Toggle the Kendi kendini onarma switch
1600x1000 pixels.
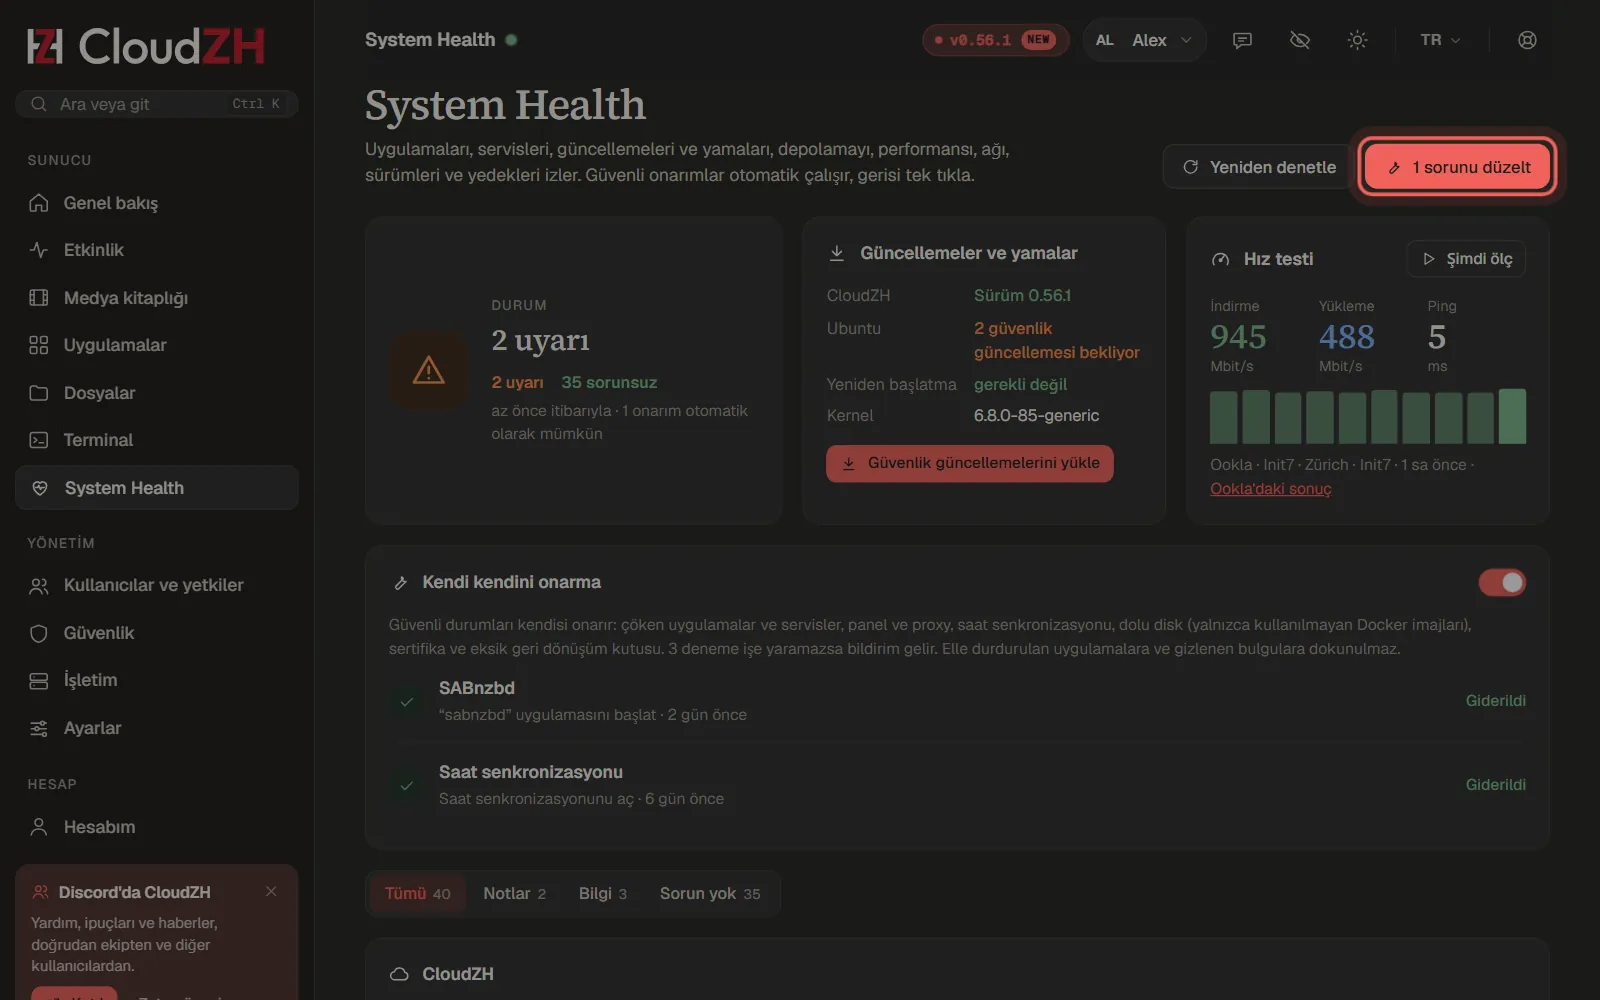[1502, 582]
